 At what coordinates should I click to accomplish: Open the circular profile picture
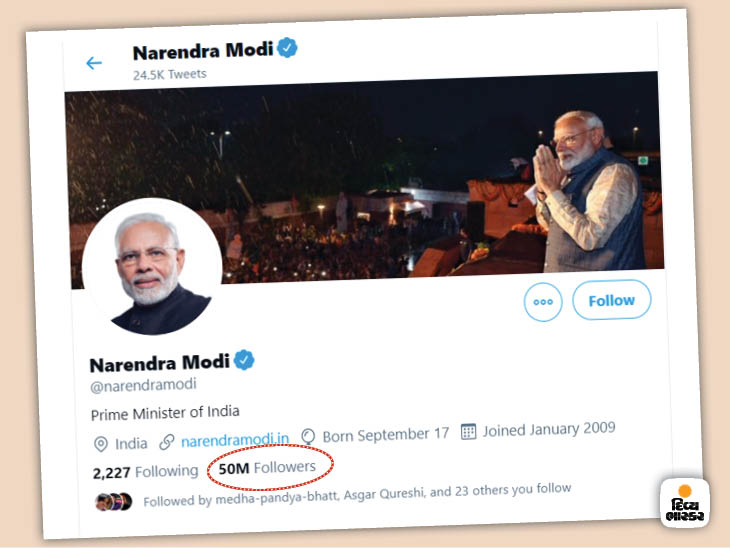point(152,267)
